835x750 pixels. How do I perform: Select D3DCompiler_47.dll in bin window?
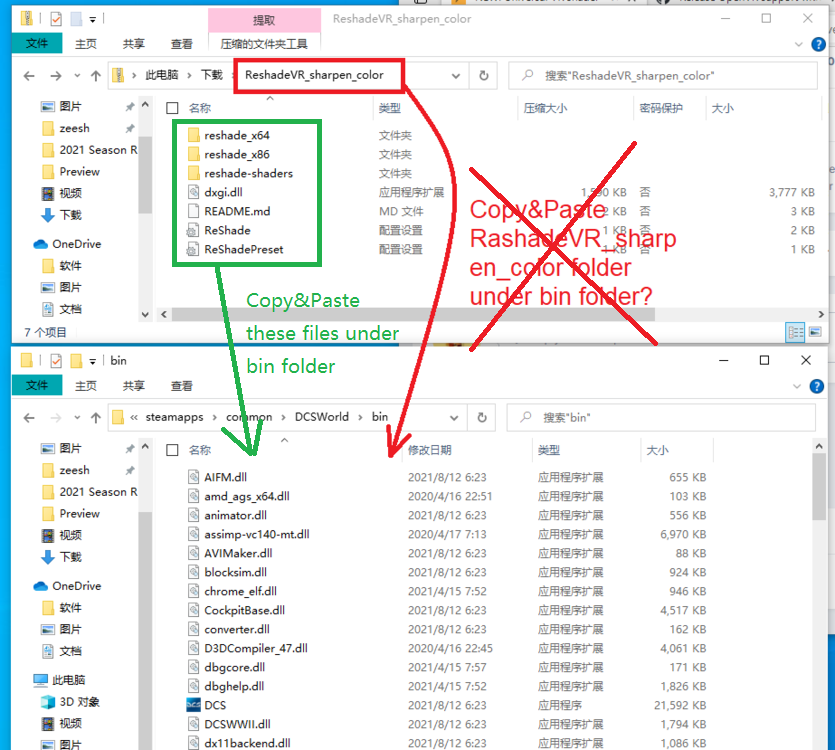pyautogui.click(x=256, y=648)
